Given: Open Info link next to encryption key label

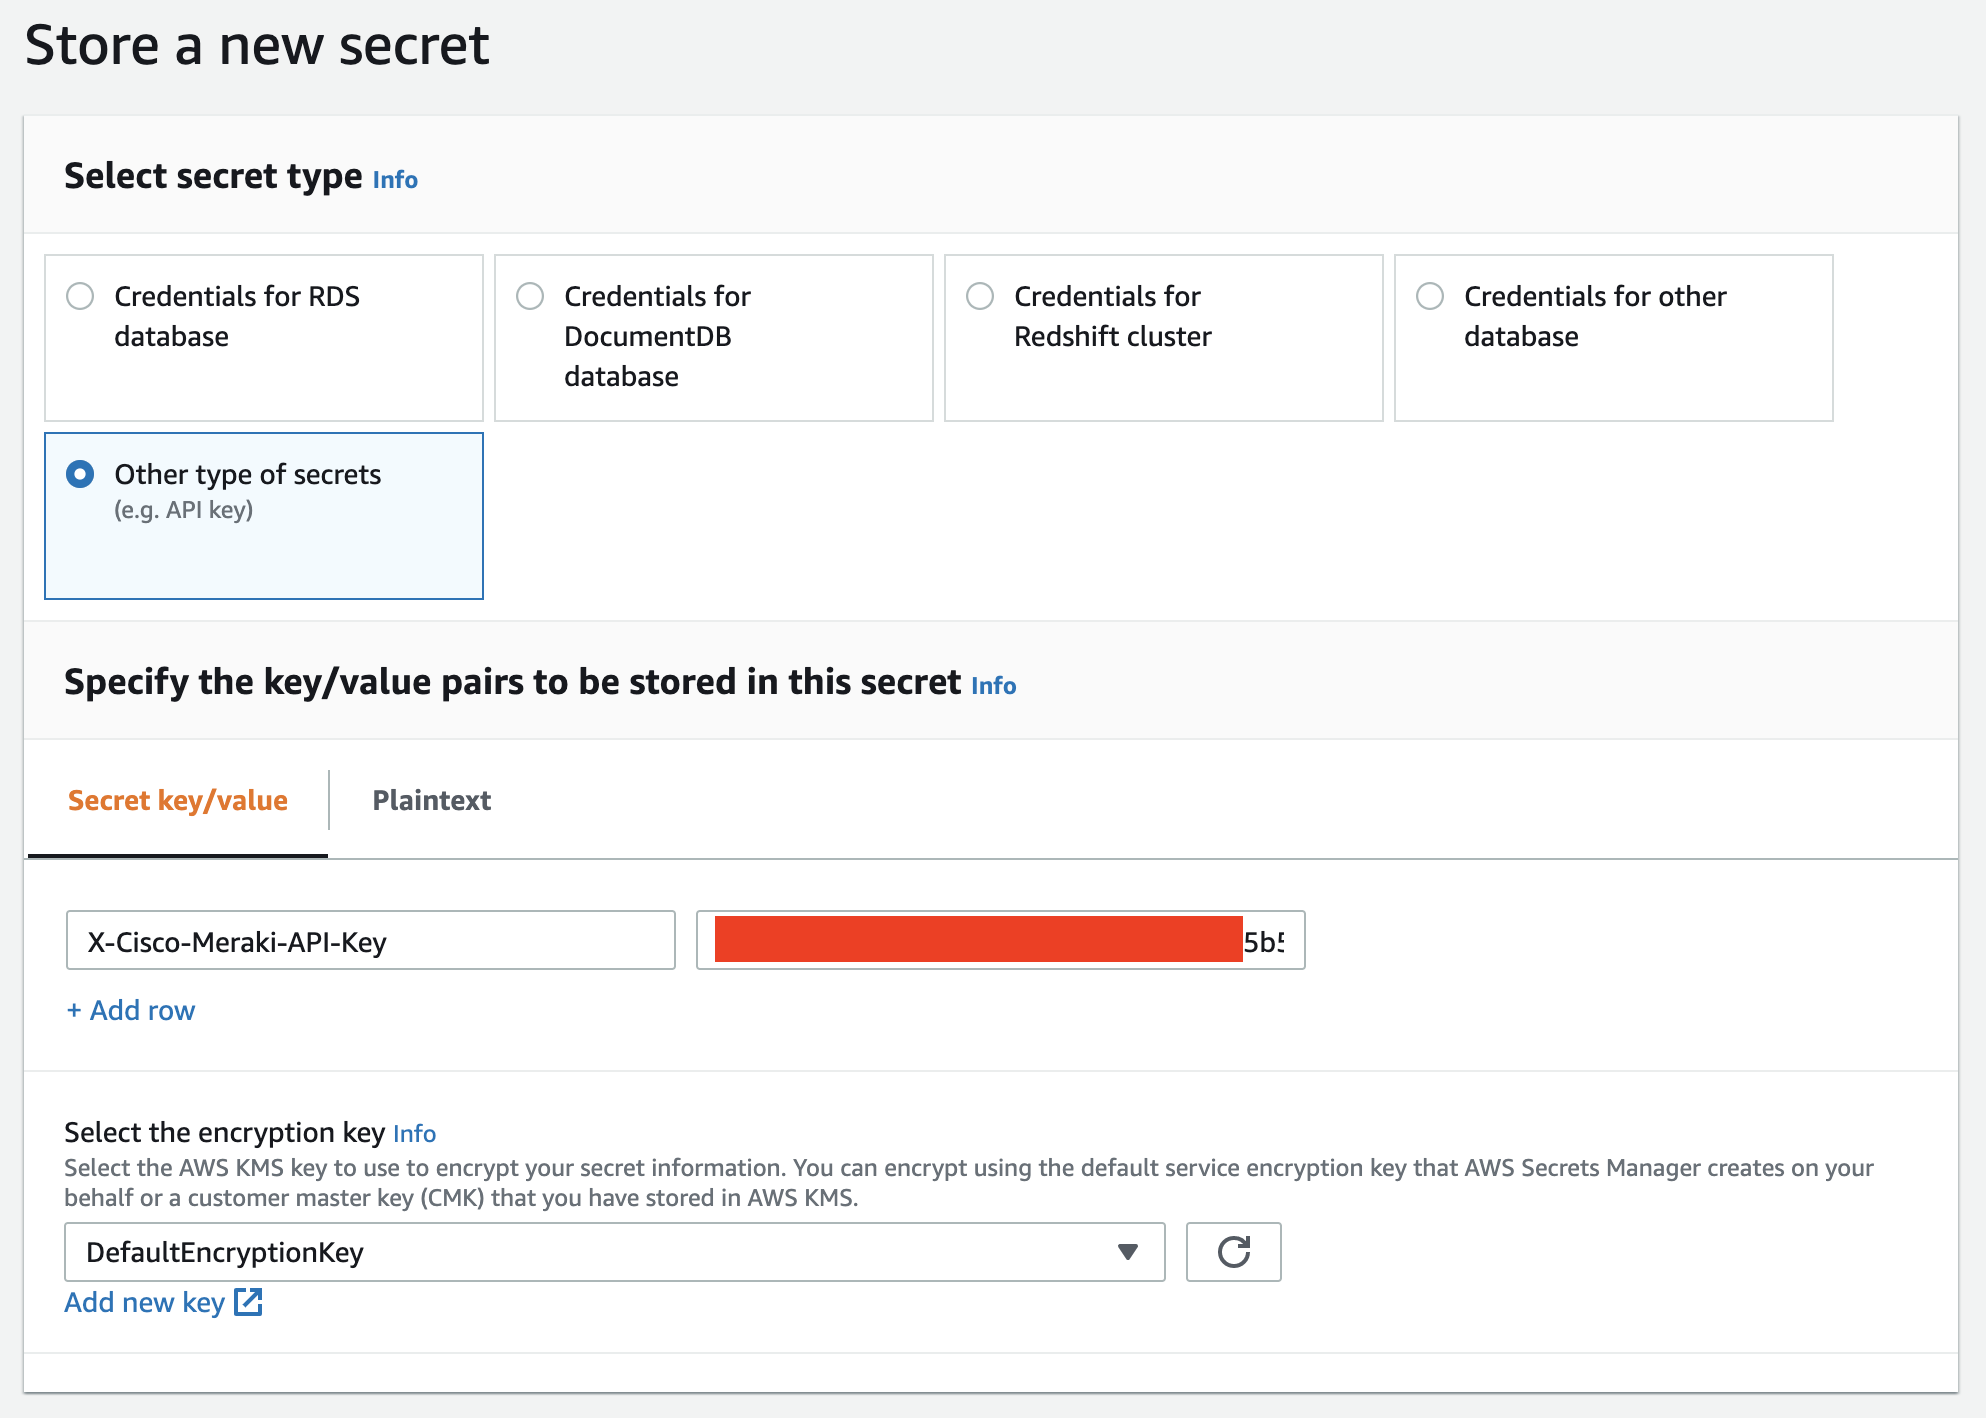Looking at the screenshot, I should click(x=414, y=1133).
